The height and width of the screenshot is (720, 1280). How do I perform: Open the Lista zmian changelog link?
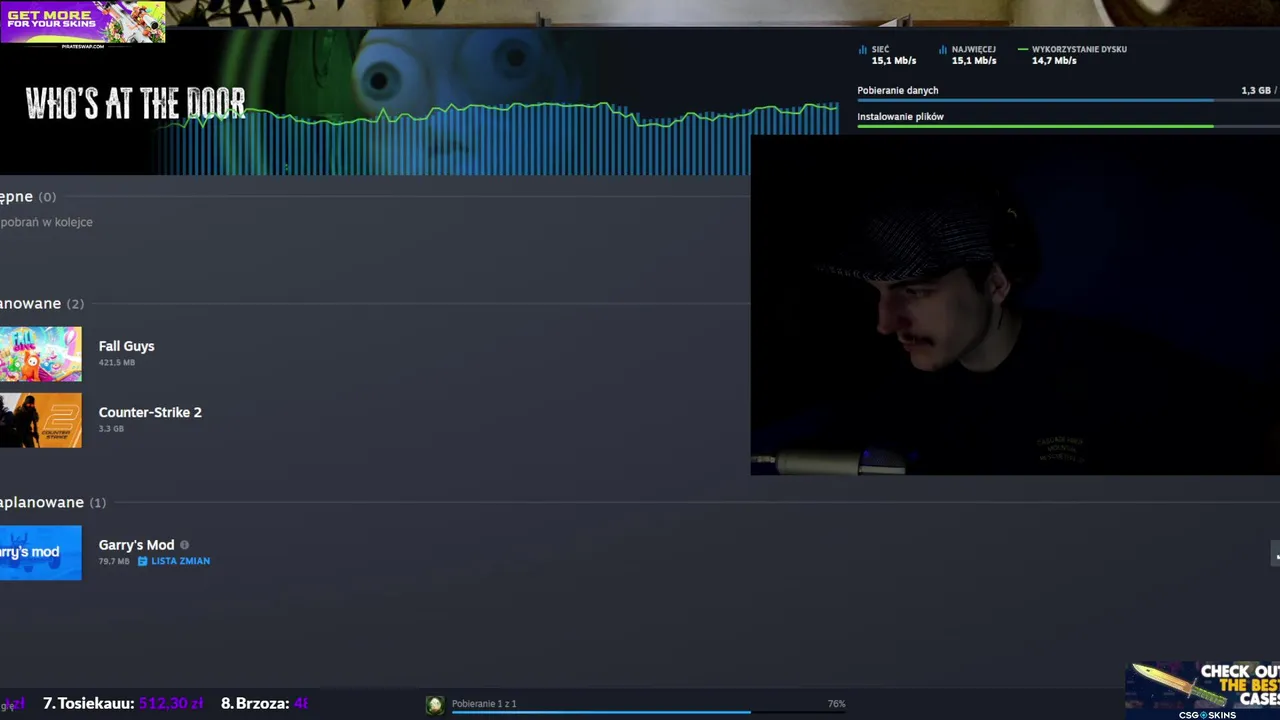(x=180, y=561)
